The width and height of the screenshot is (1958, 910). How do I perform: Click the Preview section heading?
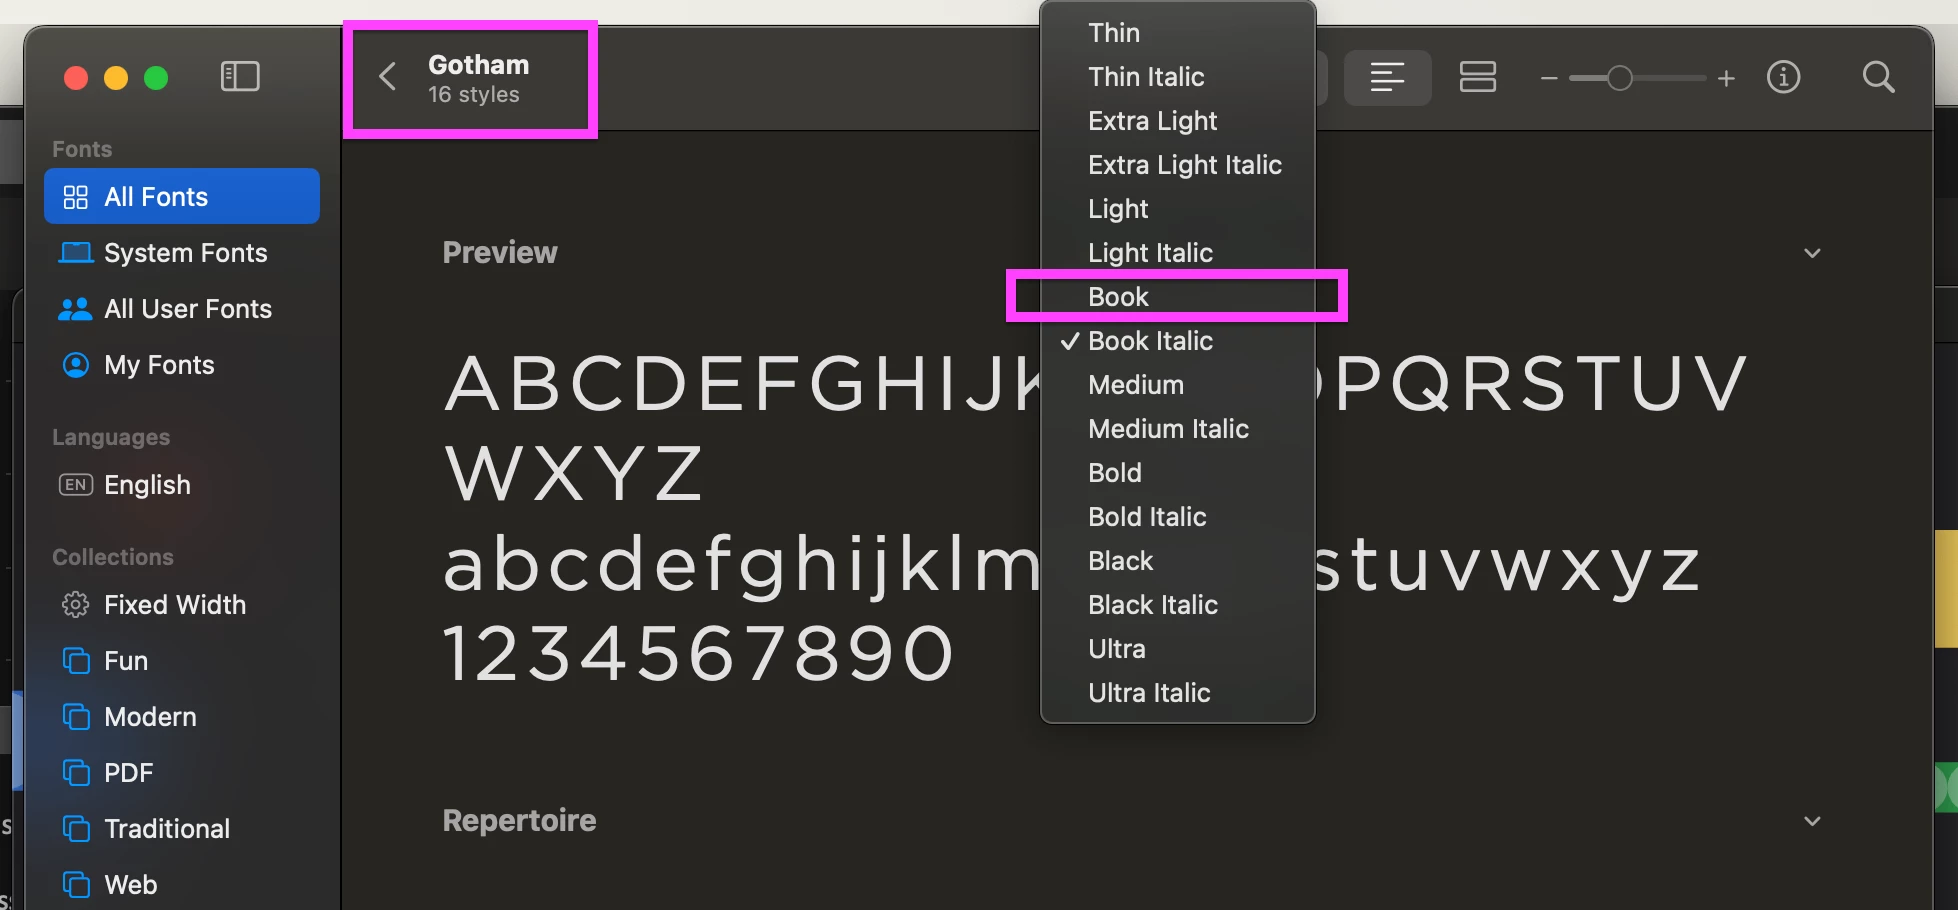point(500,252)
